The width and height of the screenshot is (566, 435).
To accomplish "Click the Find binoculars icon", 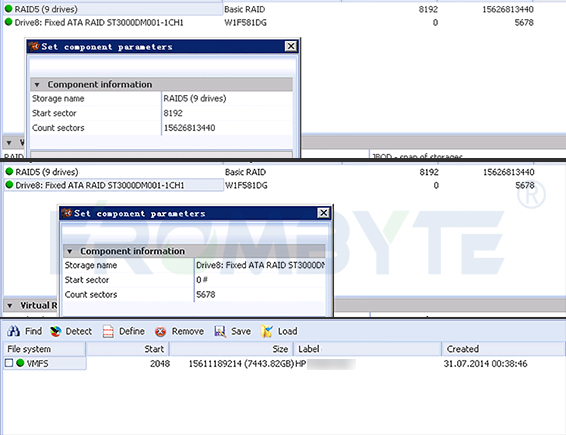I will click(x=14, y=331).
